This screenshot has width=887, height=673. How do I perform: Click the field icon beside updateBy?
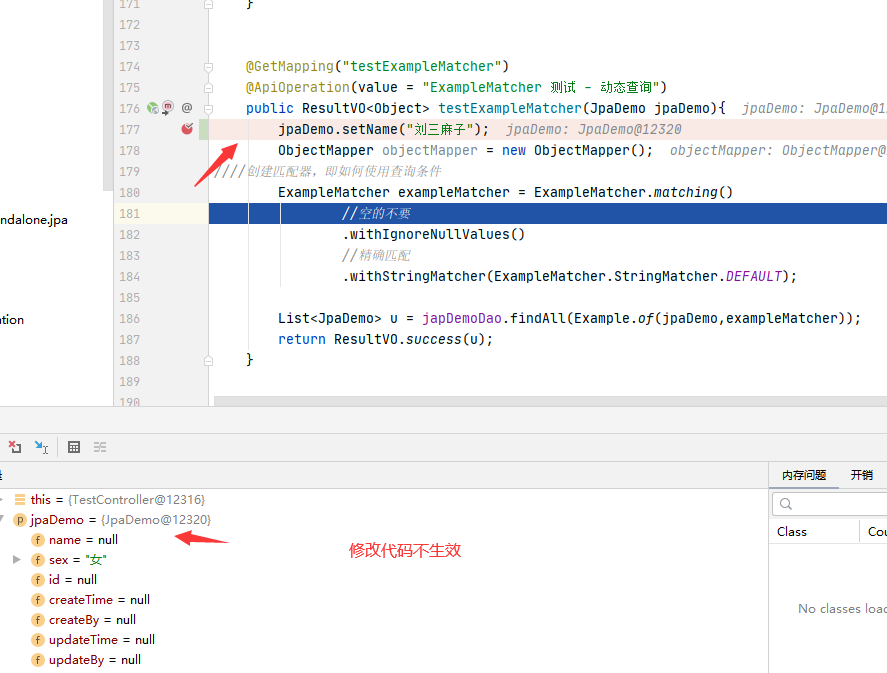[37, 659]
